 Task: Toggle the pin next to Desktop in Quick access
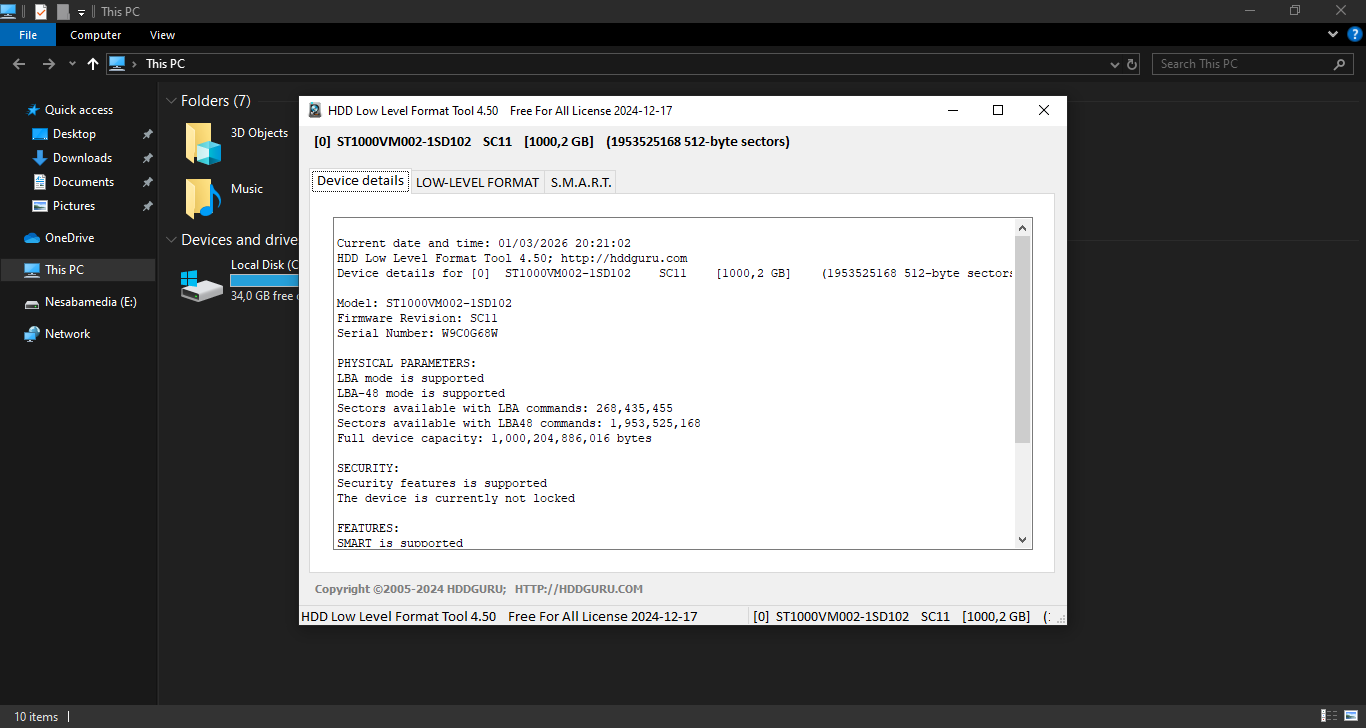click(147, 134)
